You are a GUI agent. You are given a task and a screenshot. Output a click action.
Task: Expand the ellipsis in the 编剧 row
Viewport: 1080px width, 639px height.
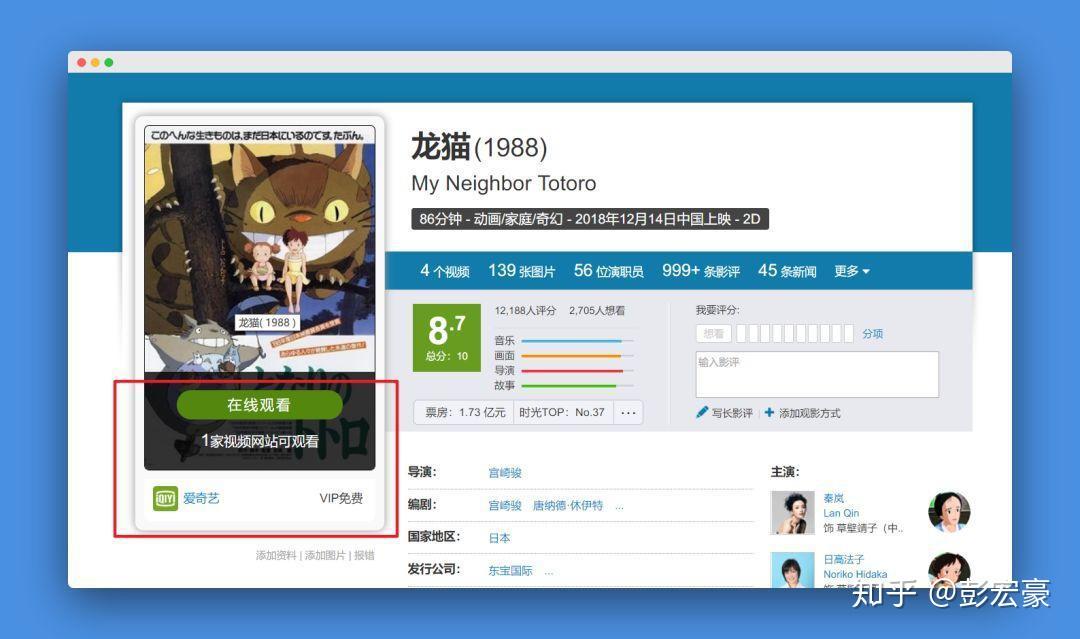[x=619, y=507]
